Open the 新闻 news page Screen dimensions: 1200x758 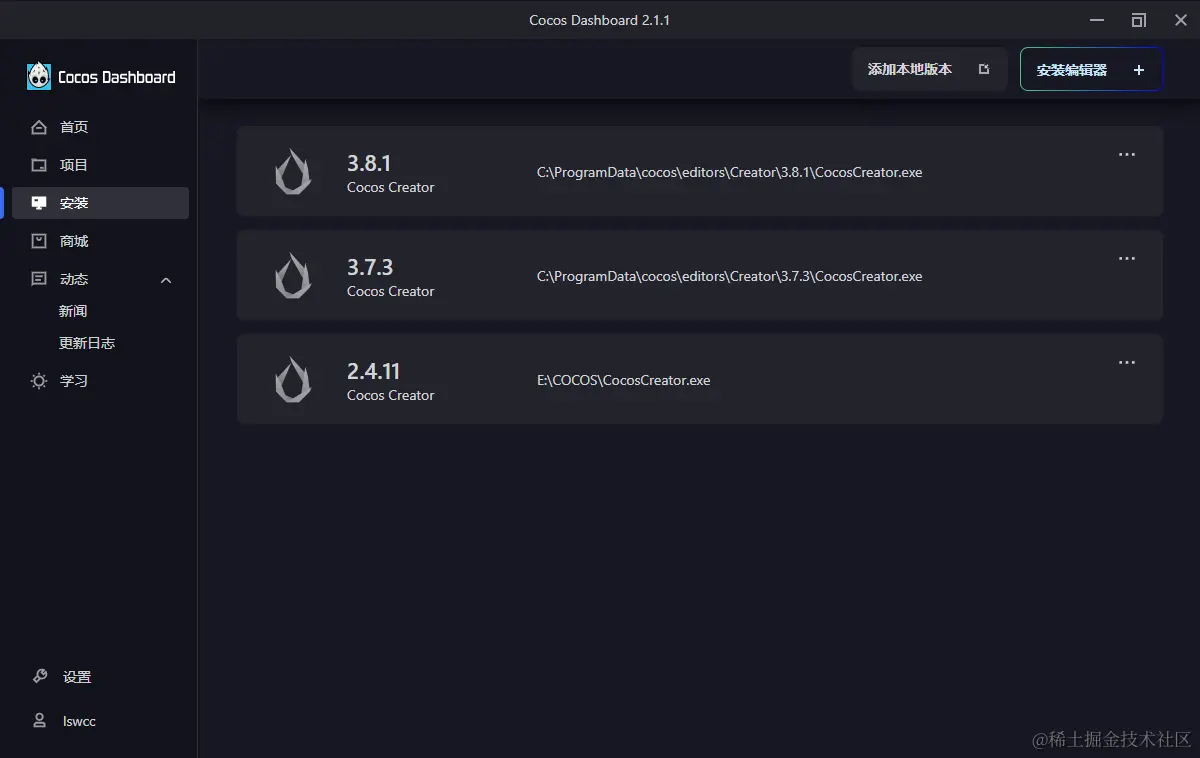point(73,311)
